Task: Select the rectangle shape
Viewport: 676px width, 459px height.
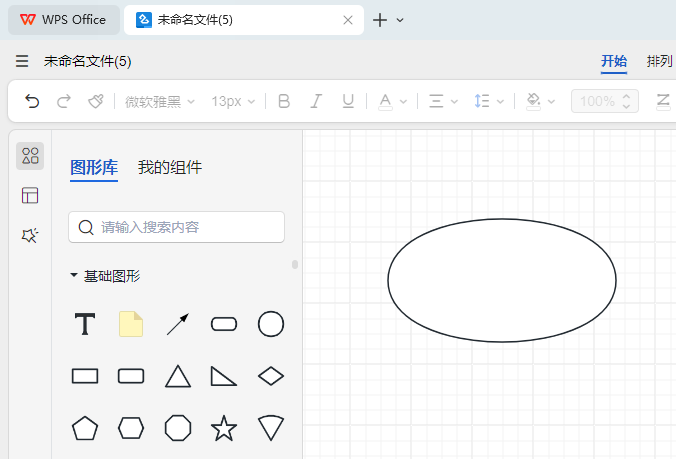Action: click(85, 376)
